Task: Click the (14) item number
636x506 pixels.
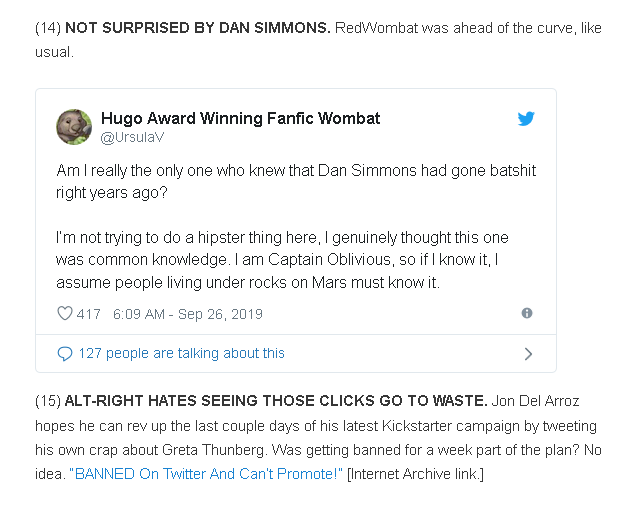Action: coord(47,28)
